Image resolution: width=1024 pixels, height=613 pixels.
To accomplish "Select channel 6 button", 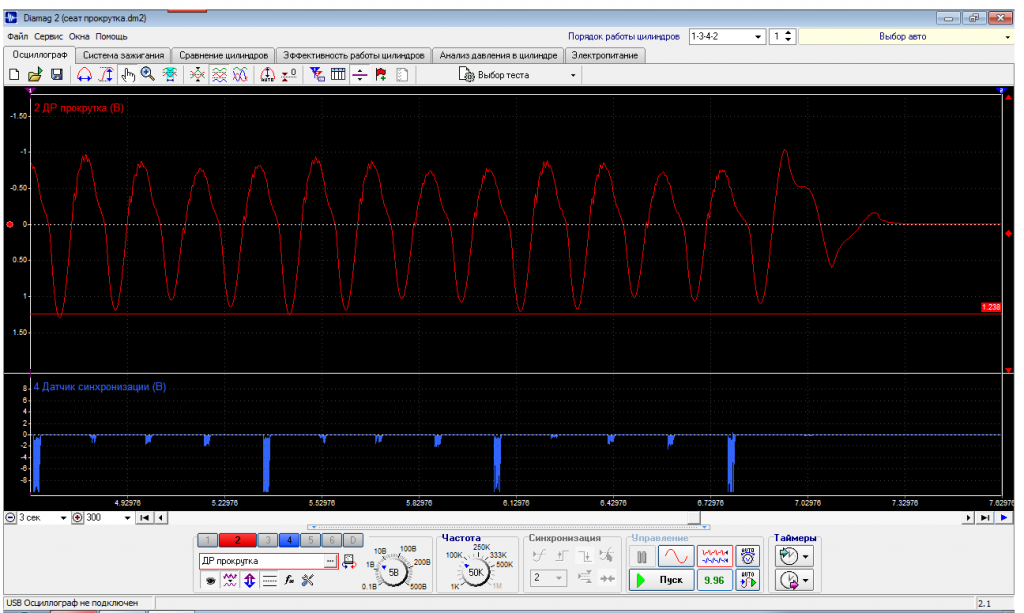I will tap(332, 541).
